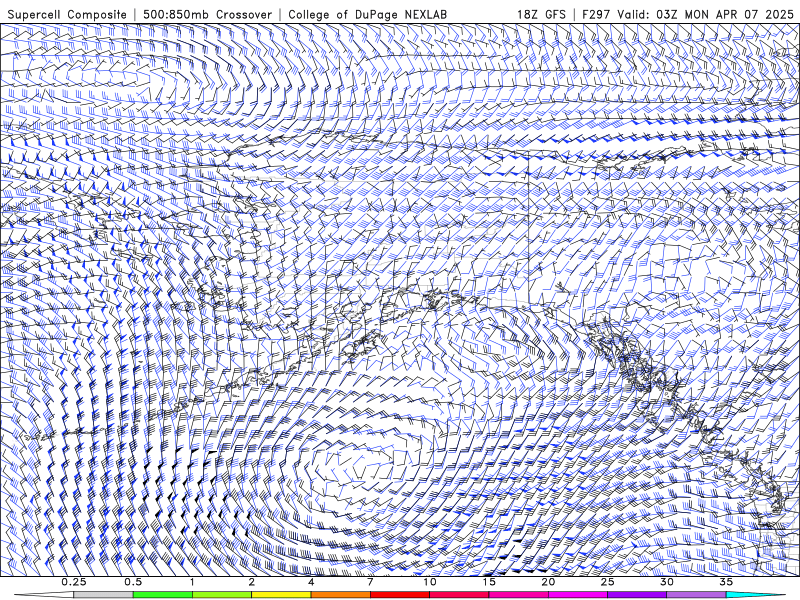Select the crimson 10–15 legend segment
Viewport: 800px width, 600px height.
click(459, 595)
